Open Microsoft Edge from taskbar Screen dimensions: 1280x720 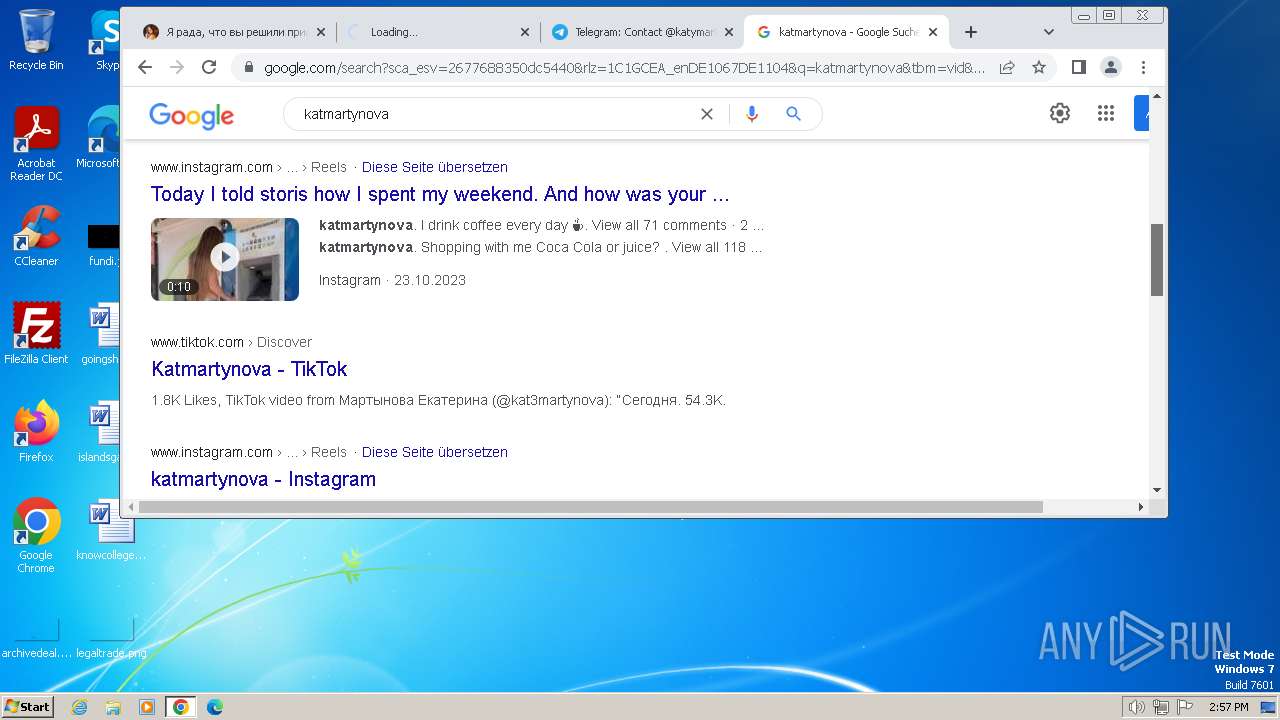pyautogui.click(x=215, y=707)
